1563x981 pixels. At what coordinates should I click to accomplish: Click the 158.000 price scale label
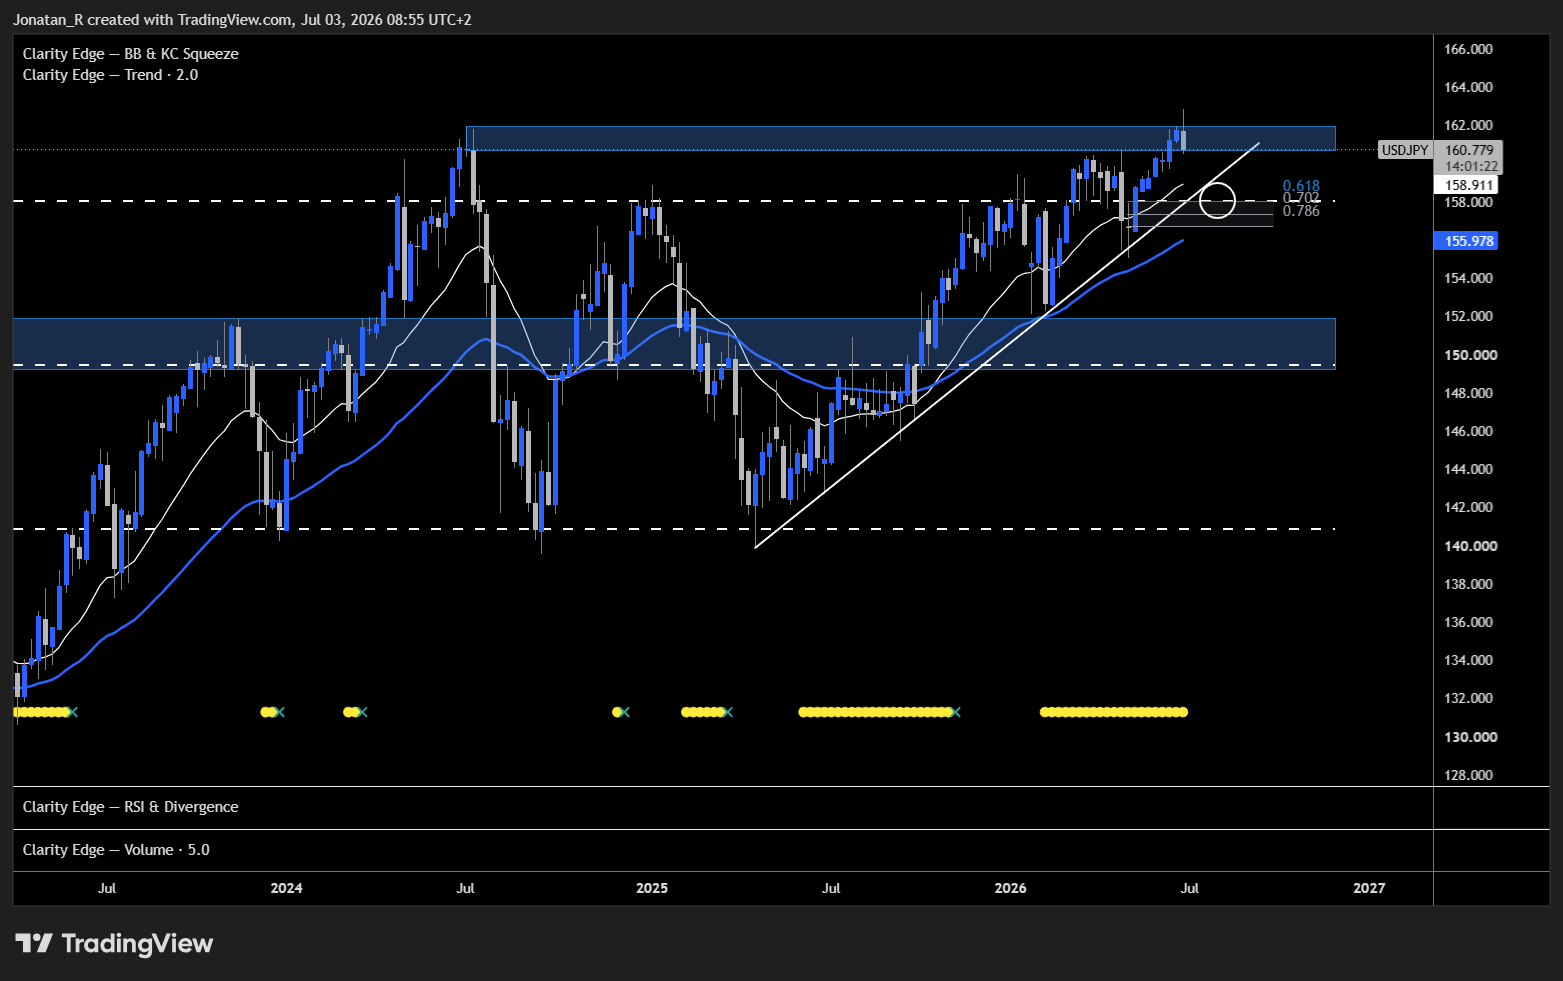pyautogui.click(x=1468, y=202)
